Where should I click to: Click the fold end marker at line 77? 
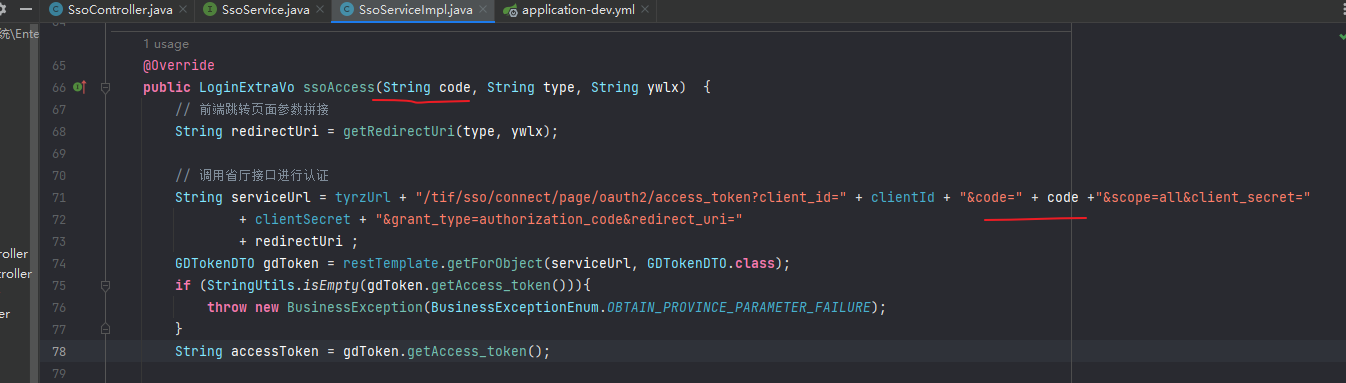(x=105, y=329)
